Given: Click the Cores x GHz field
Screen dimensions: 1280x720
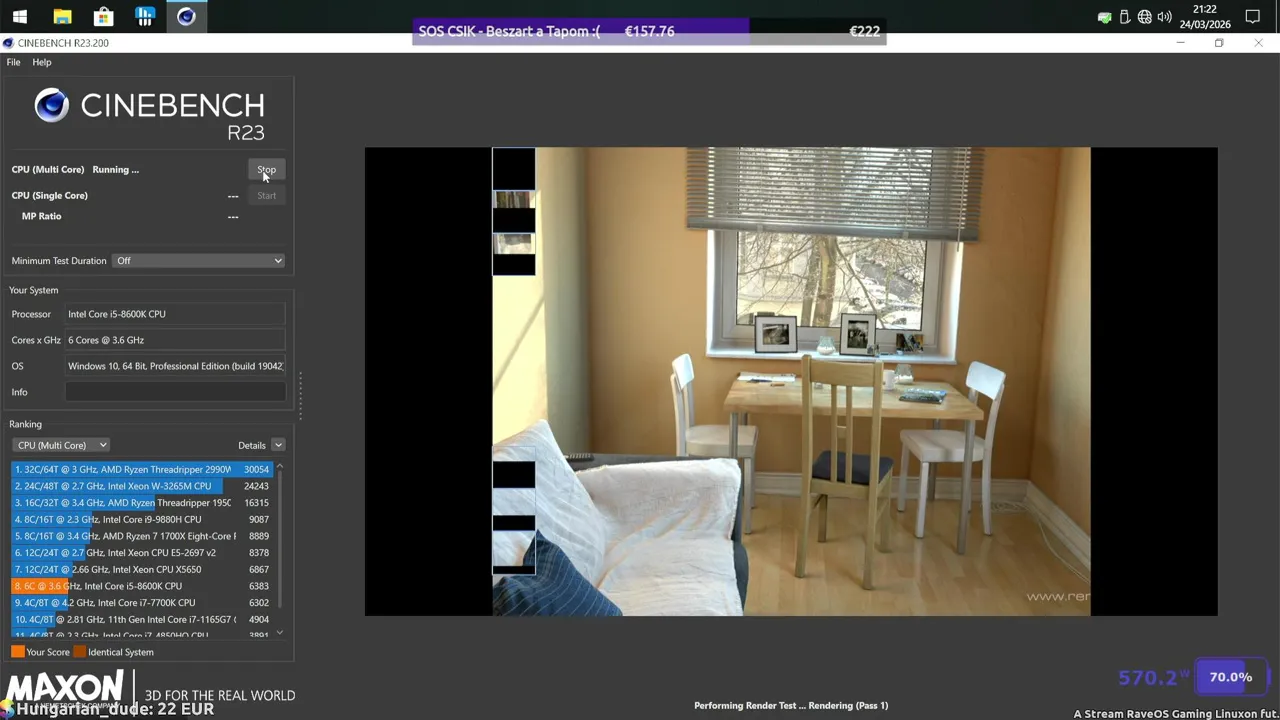Looking at the screenshot, I should (x=175, y=340).
